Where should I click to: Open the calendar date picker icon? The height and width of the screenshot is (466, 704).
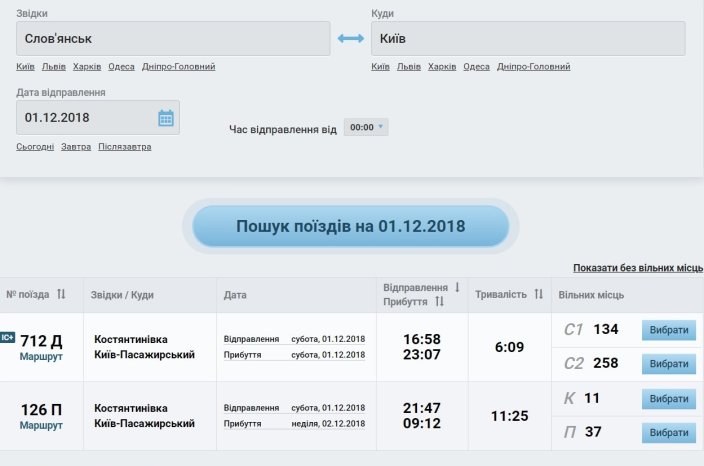[166, 118]
